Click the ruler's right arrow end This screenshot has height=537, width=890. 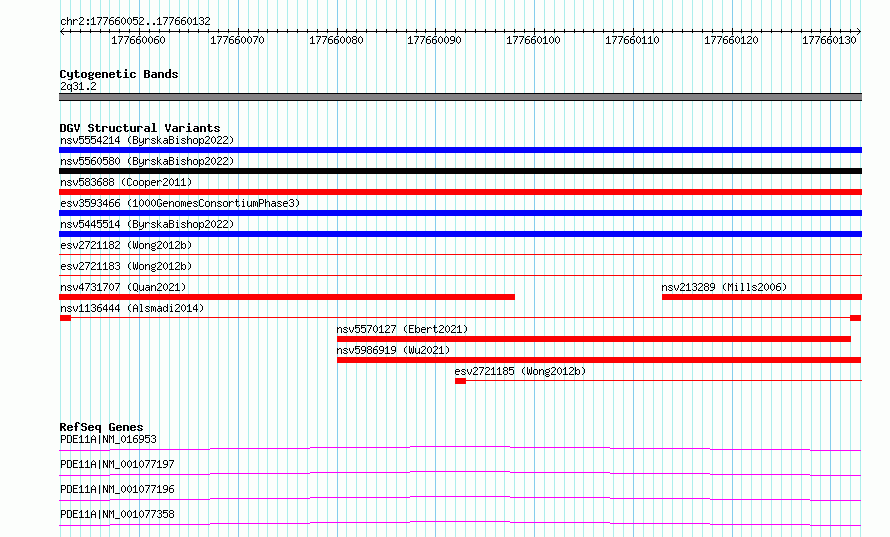[859, 32]
